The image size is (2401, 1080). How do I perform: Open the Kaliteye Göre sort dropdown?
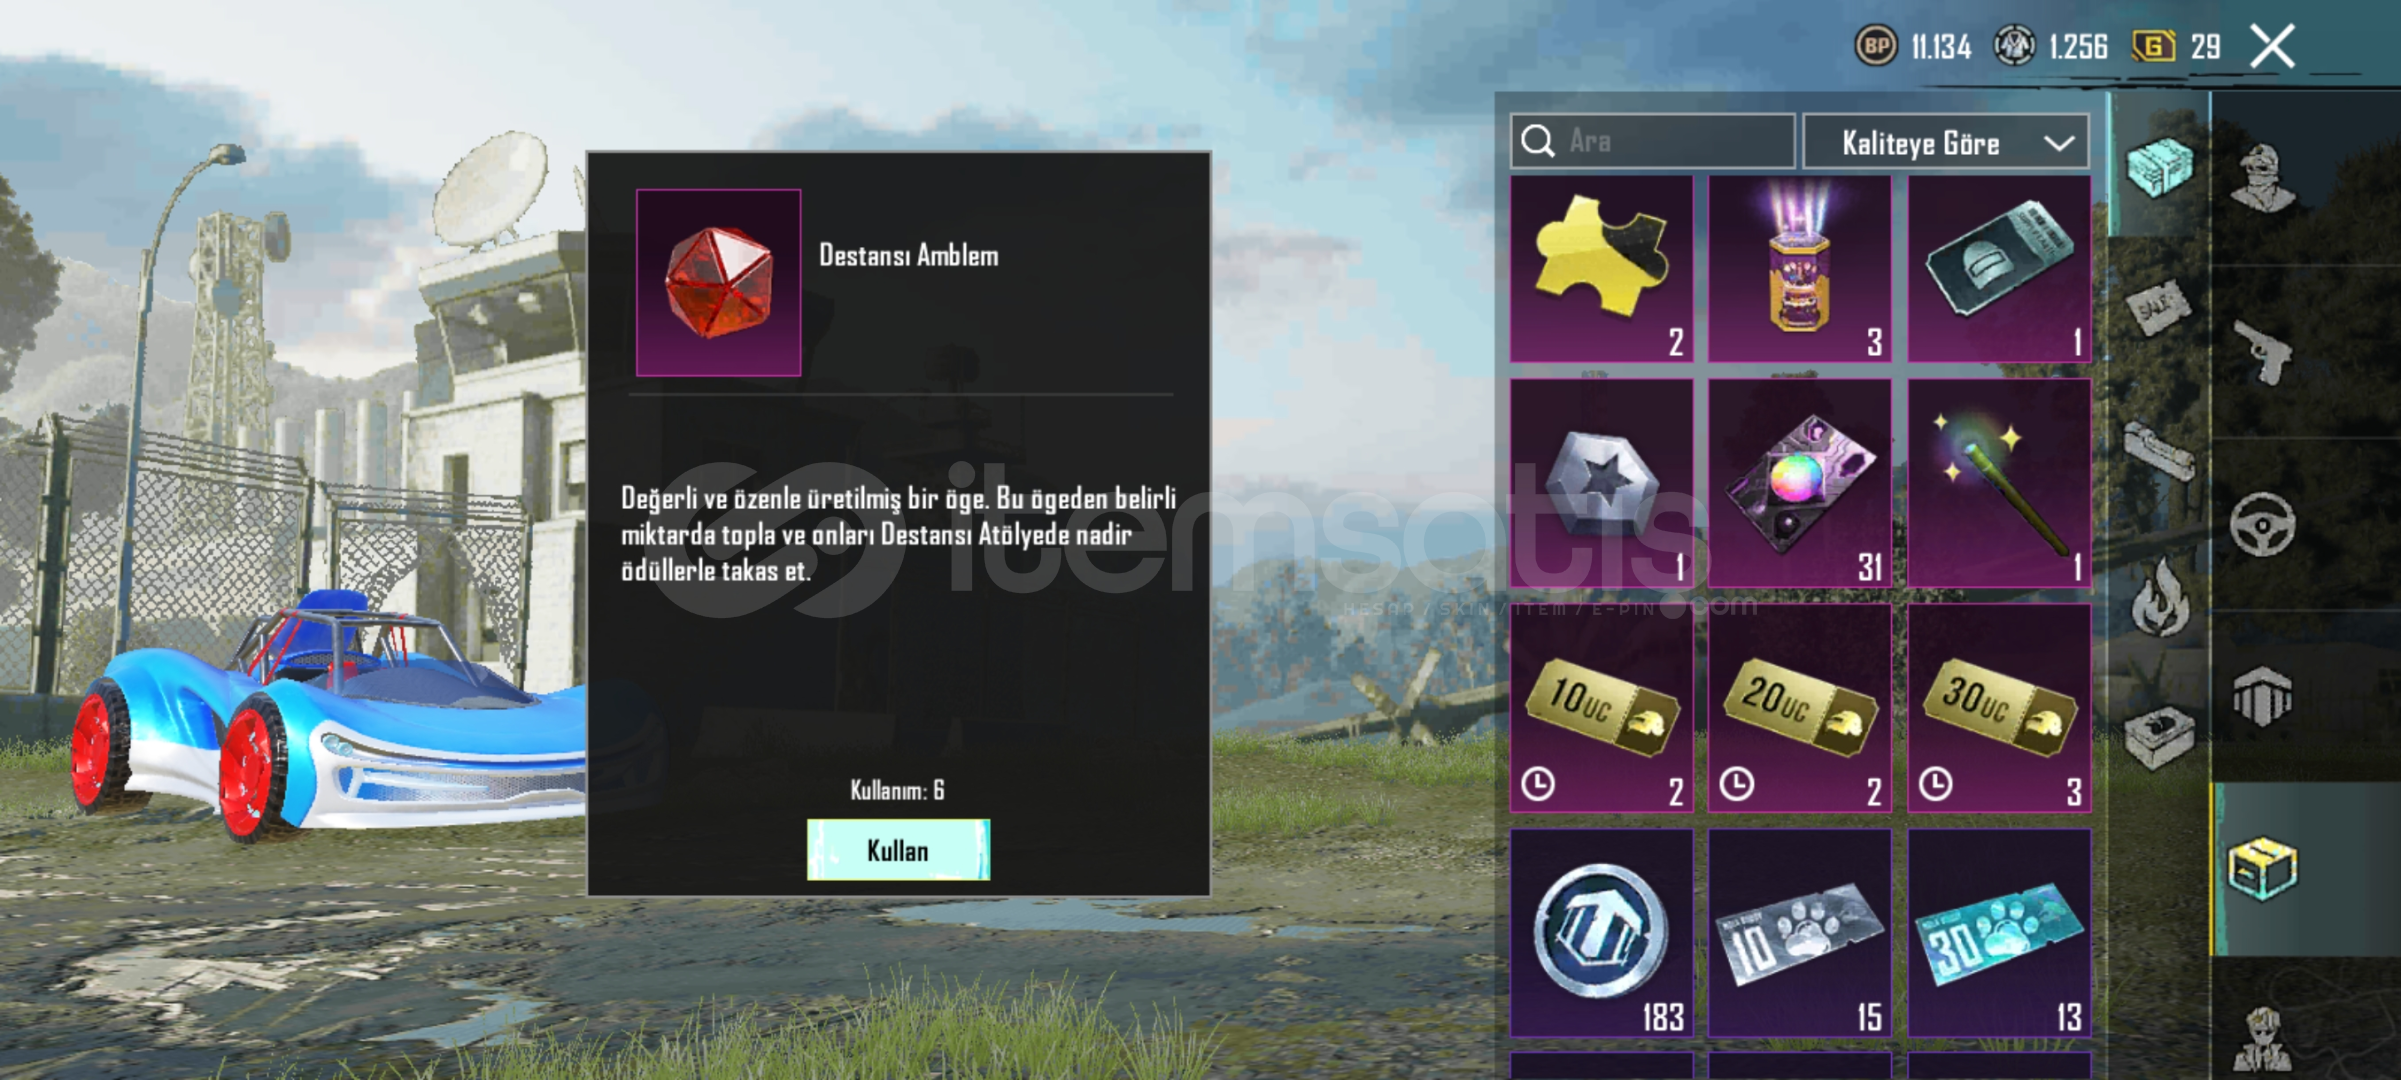point(1945,142)
